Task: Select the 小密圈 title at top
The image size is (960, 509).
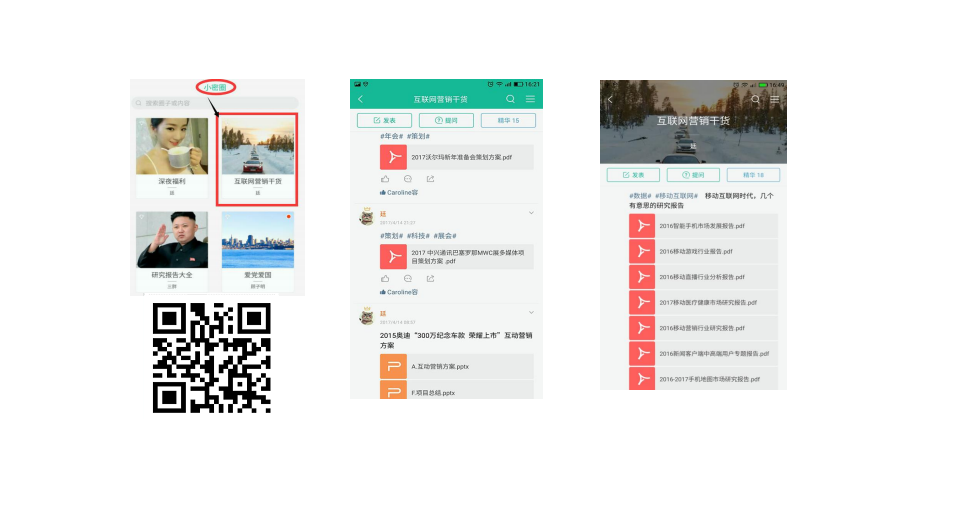Action: point(216,88)
